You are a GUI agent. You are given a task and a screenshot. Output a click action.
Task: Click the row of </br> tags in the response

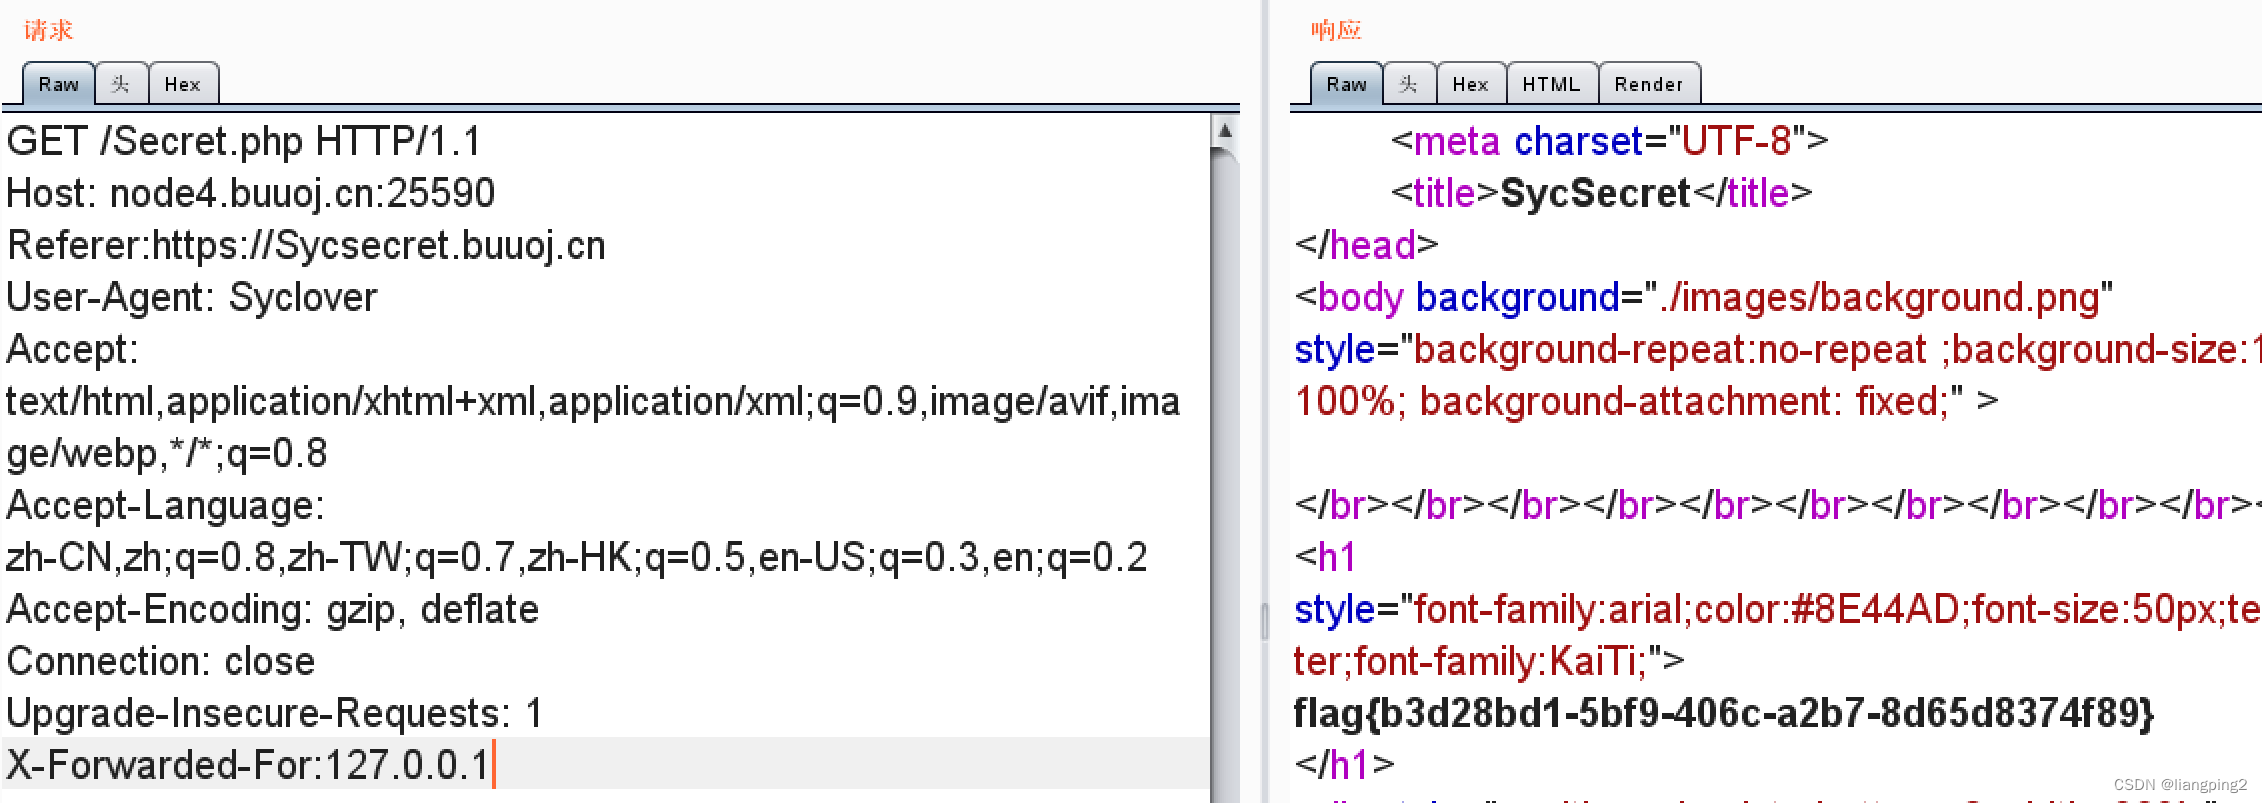coord(1777,505)
